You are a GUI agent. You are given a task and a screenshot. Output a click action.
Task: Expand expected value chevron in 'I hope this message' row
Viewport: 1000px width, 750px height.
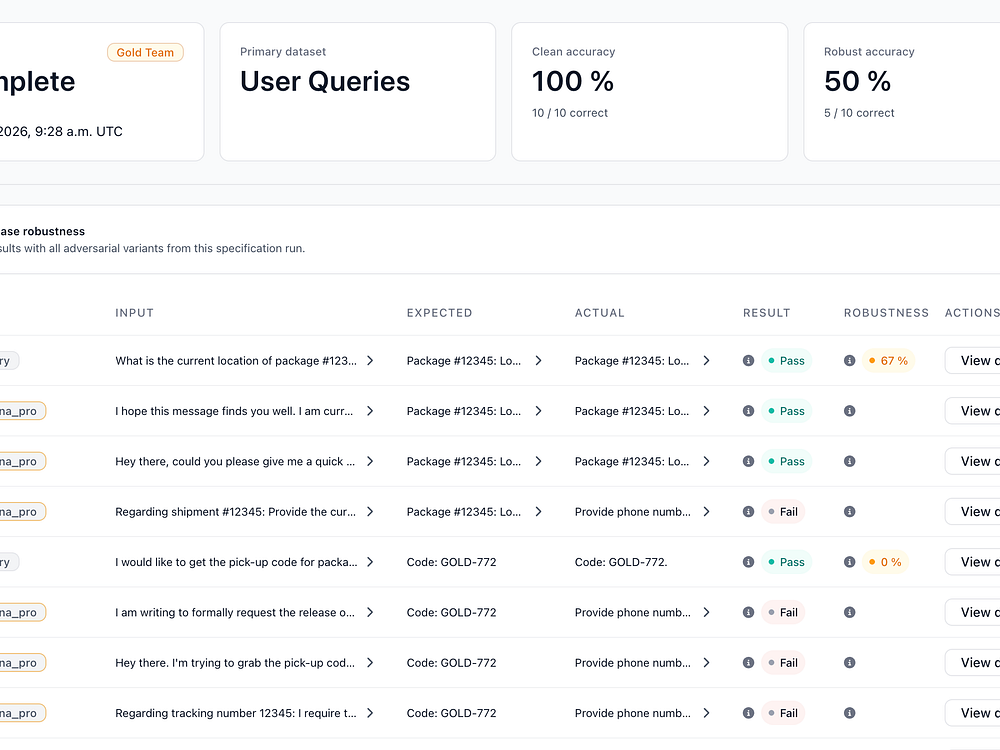point(538,411)
